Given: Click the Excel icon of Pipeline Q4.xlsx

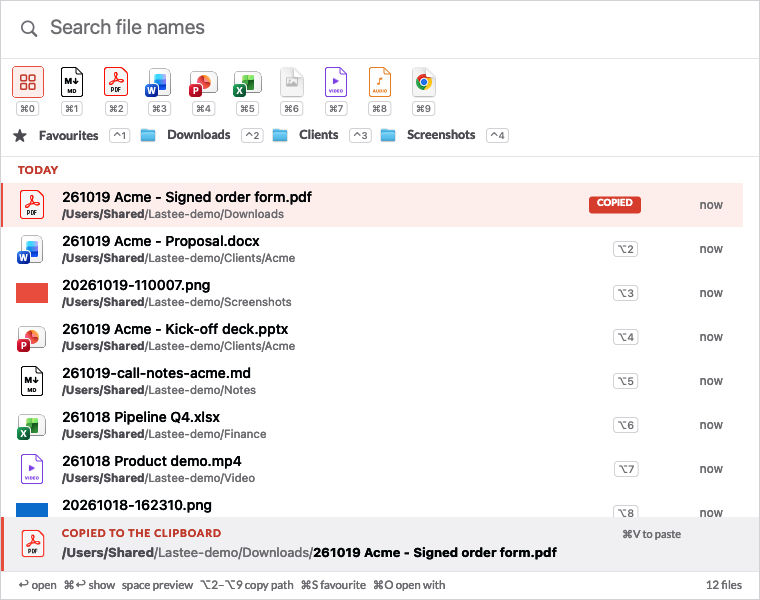Looking at the screenshot, I should point(31,426).
